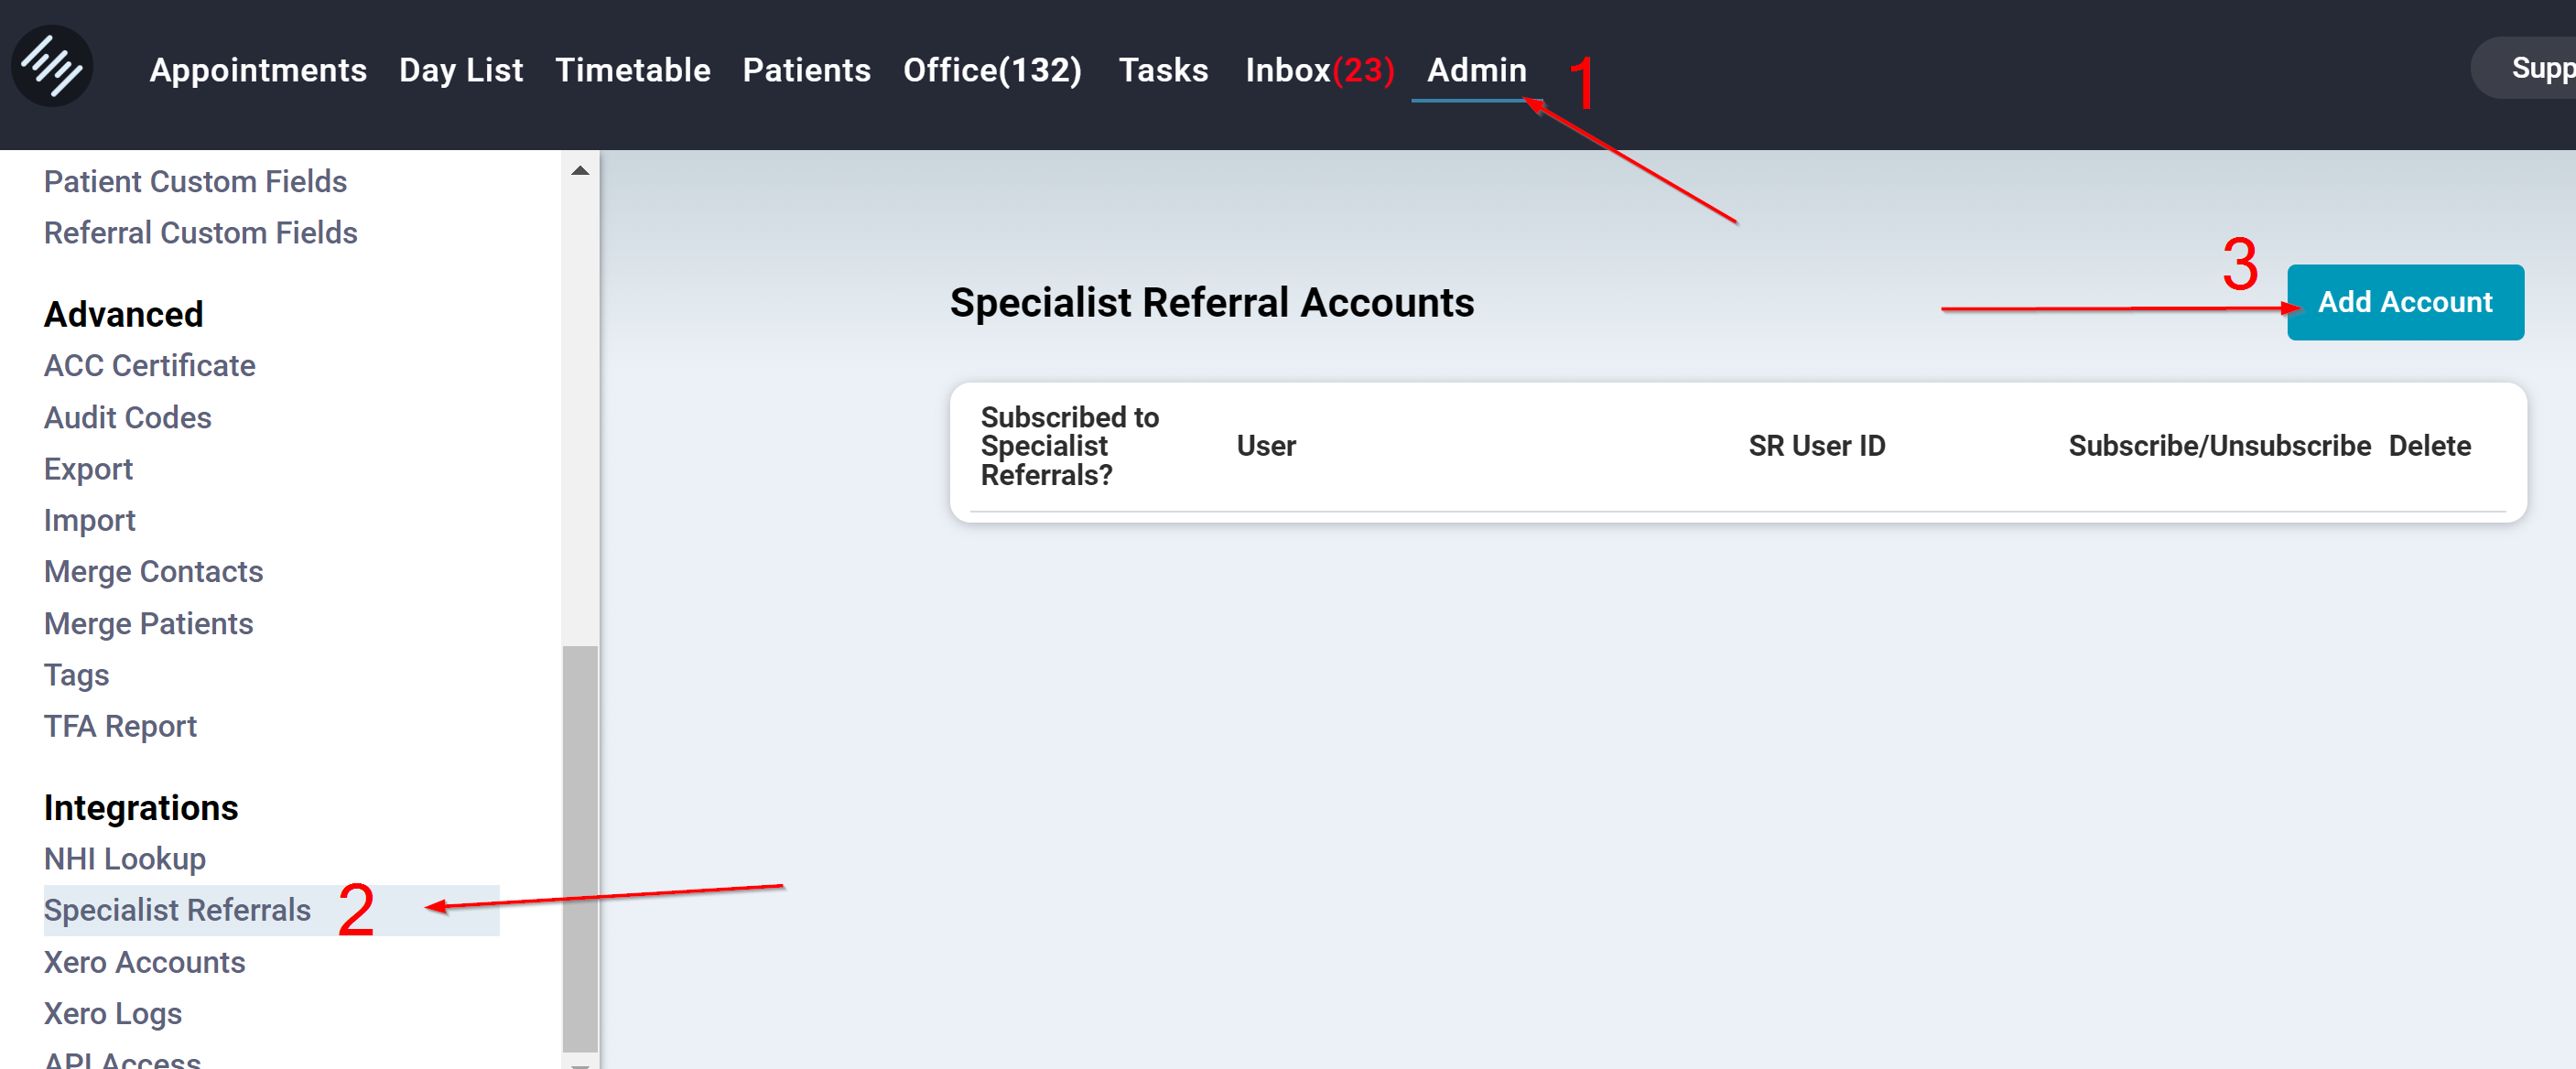This screenshot has height=1069, width=2576.
Task: Open Specialist Referrals in sidebar
Action: pos(177,910)
